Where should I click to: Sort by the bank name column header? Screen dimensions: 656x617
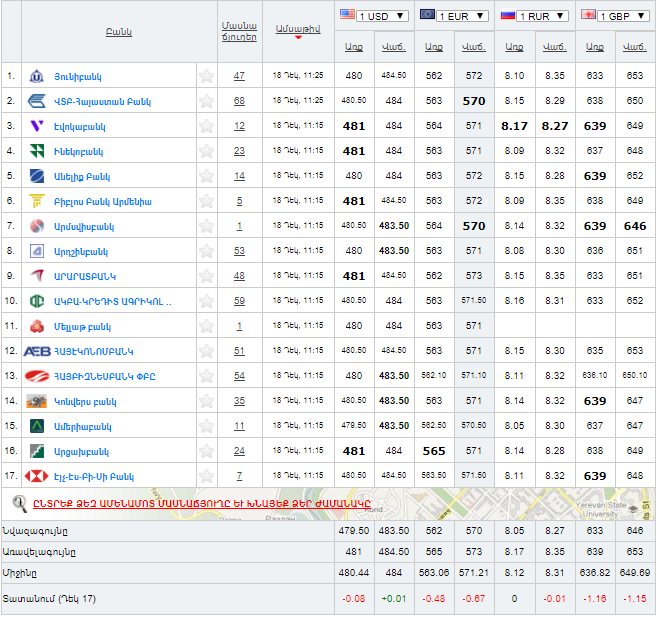(x=119, y=32)
